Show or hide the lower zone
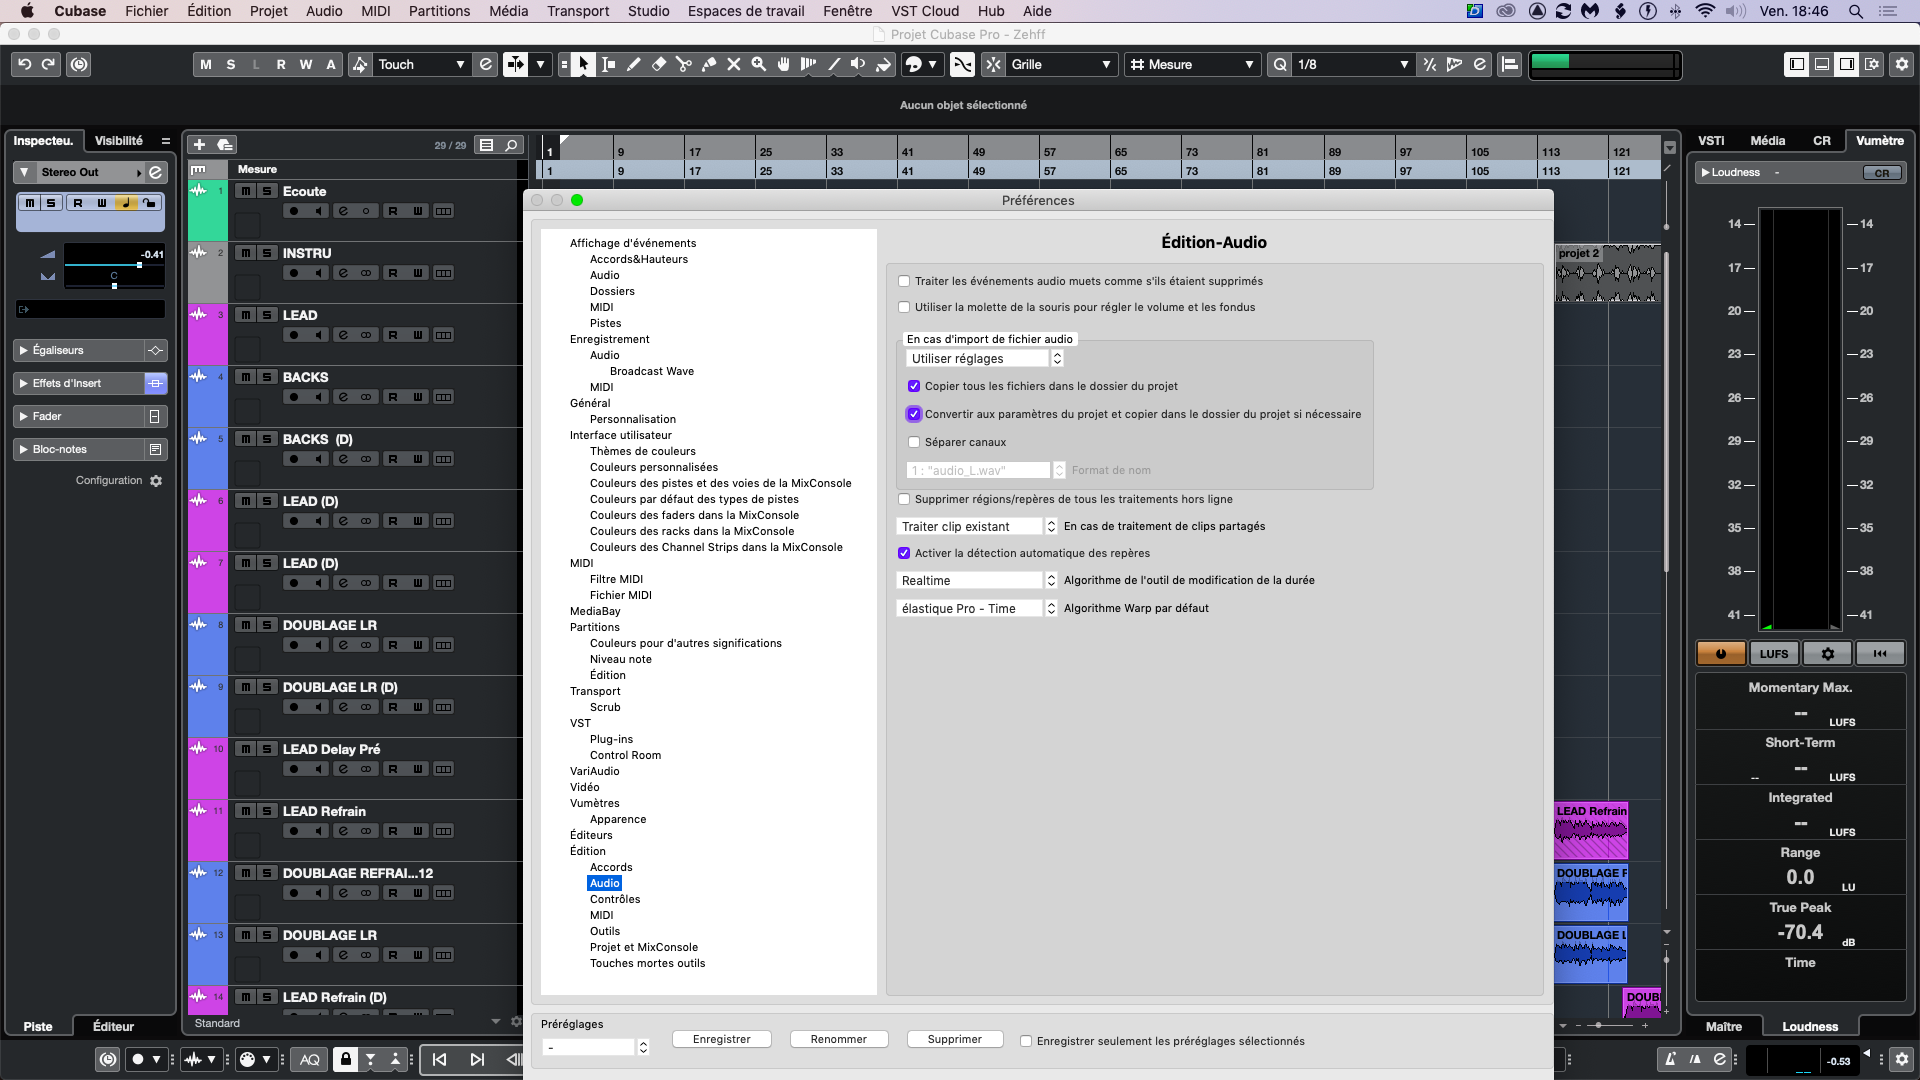 click(1822, 64)
